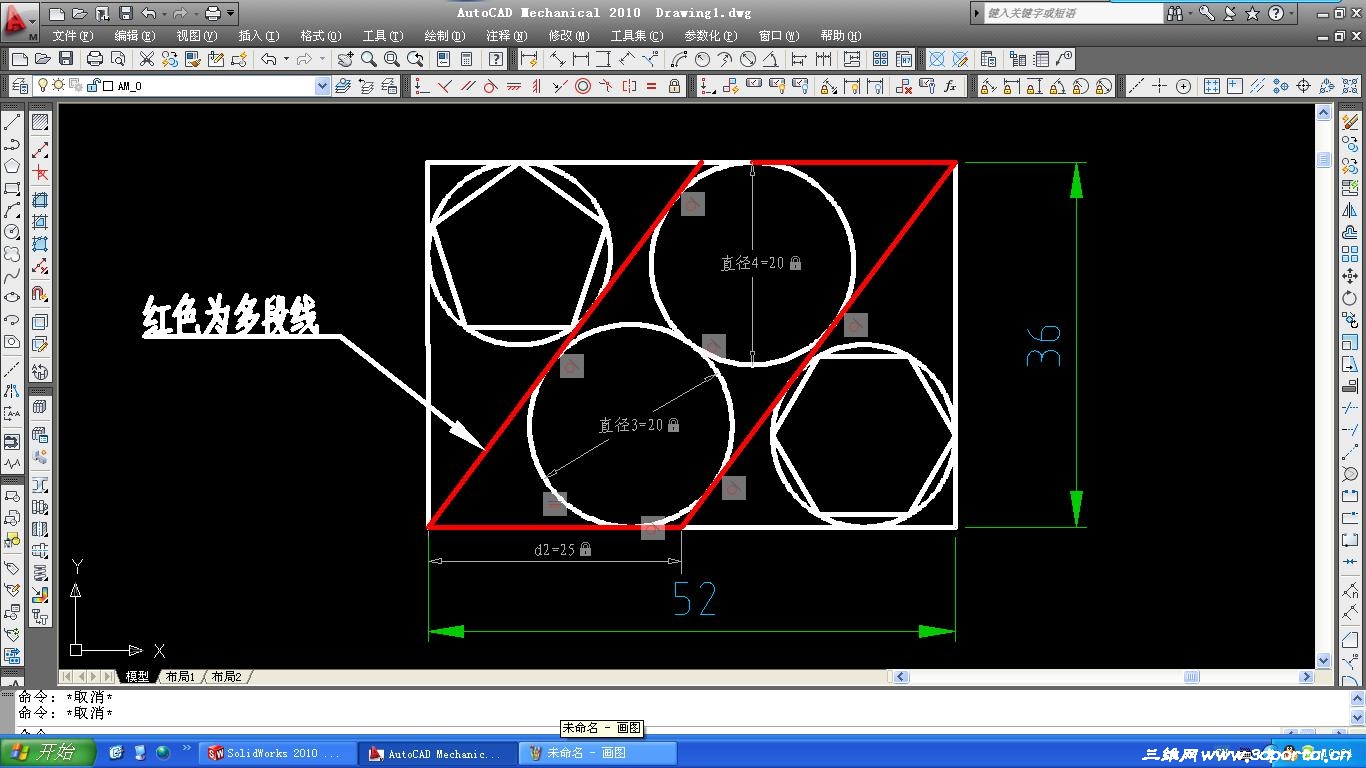The image size is (1366, 768).
Task: Select the Hatch tool
Action: coord(40,123)
